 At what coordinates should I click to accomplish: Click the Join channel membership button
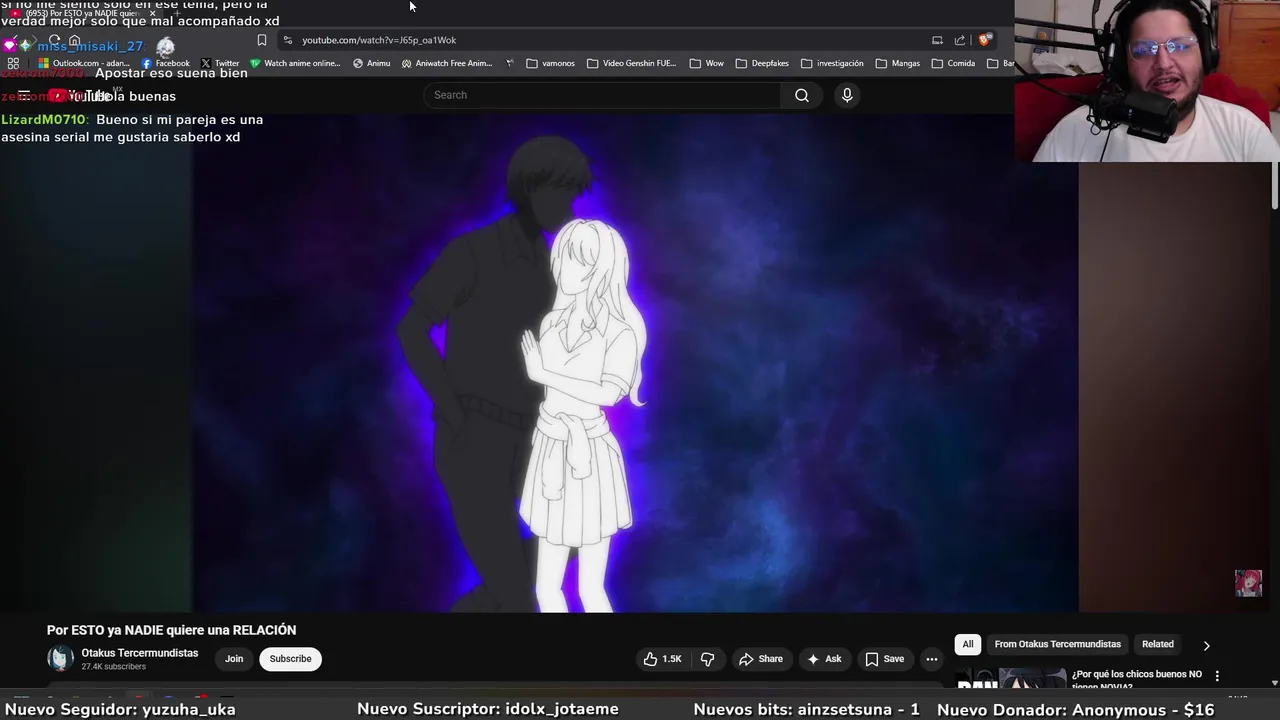[x=234, y=659]
